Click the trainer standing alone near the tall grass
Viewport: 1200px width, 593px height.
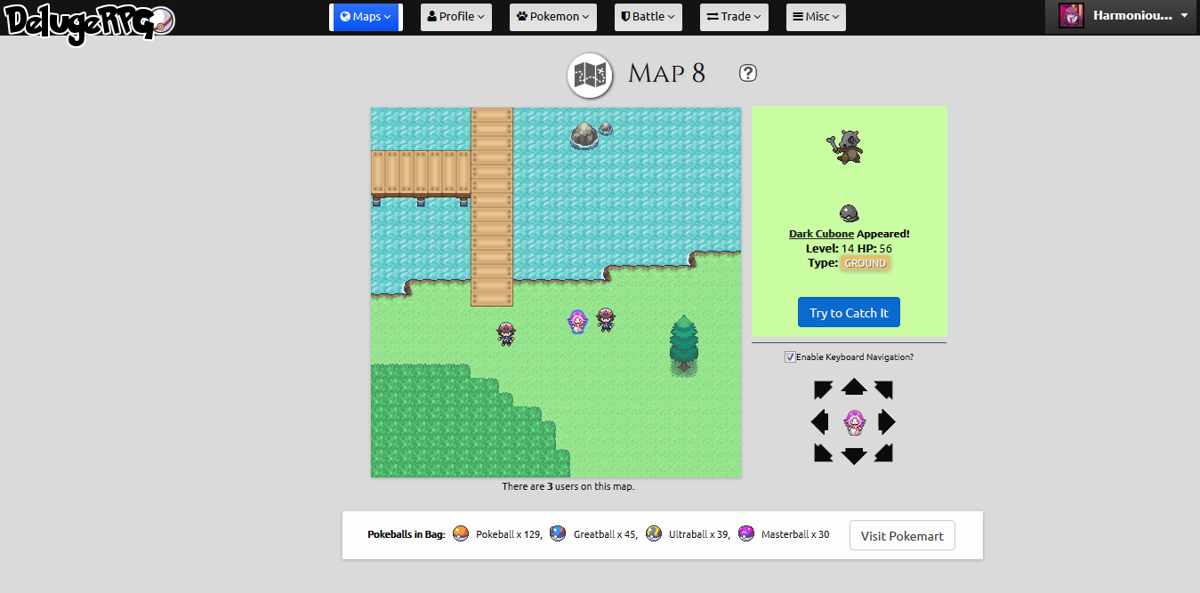[x=506, y=334]
